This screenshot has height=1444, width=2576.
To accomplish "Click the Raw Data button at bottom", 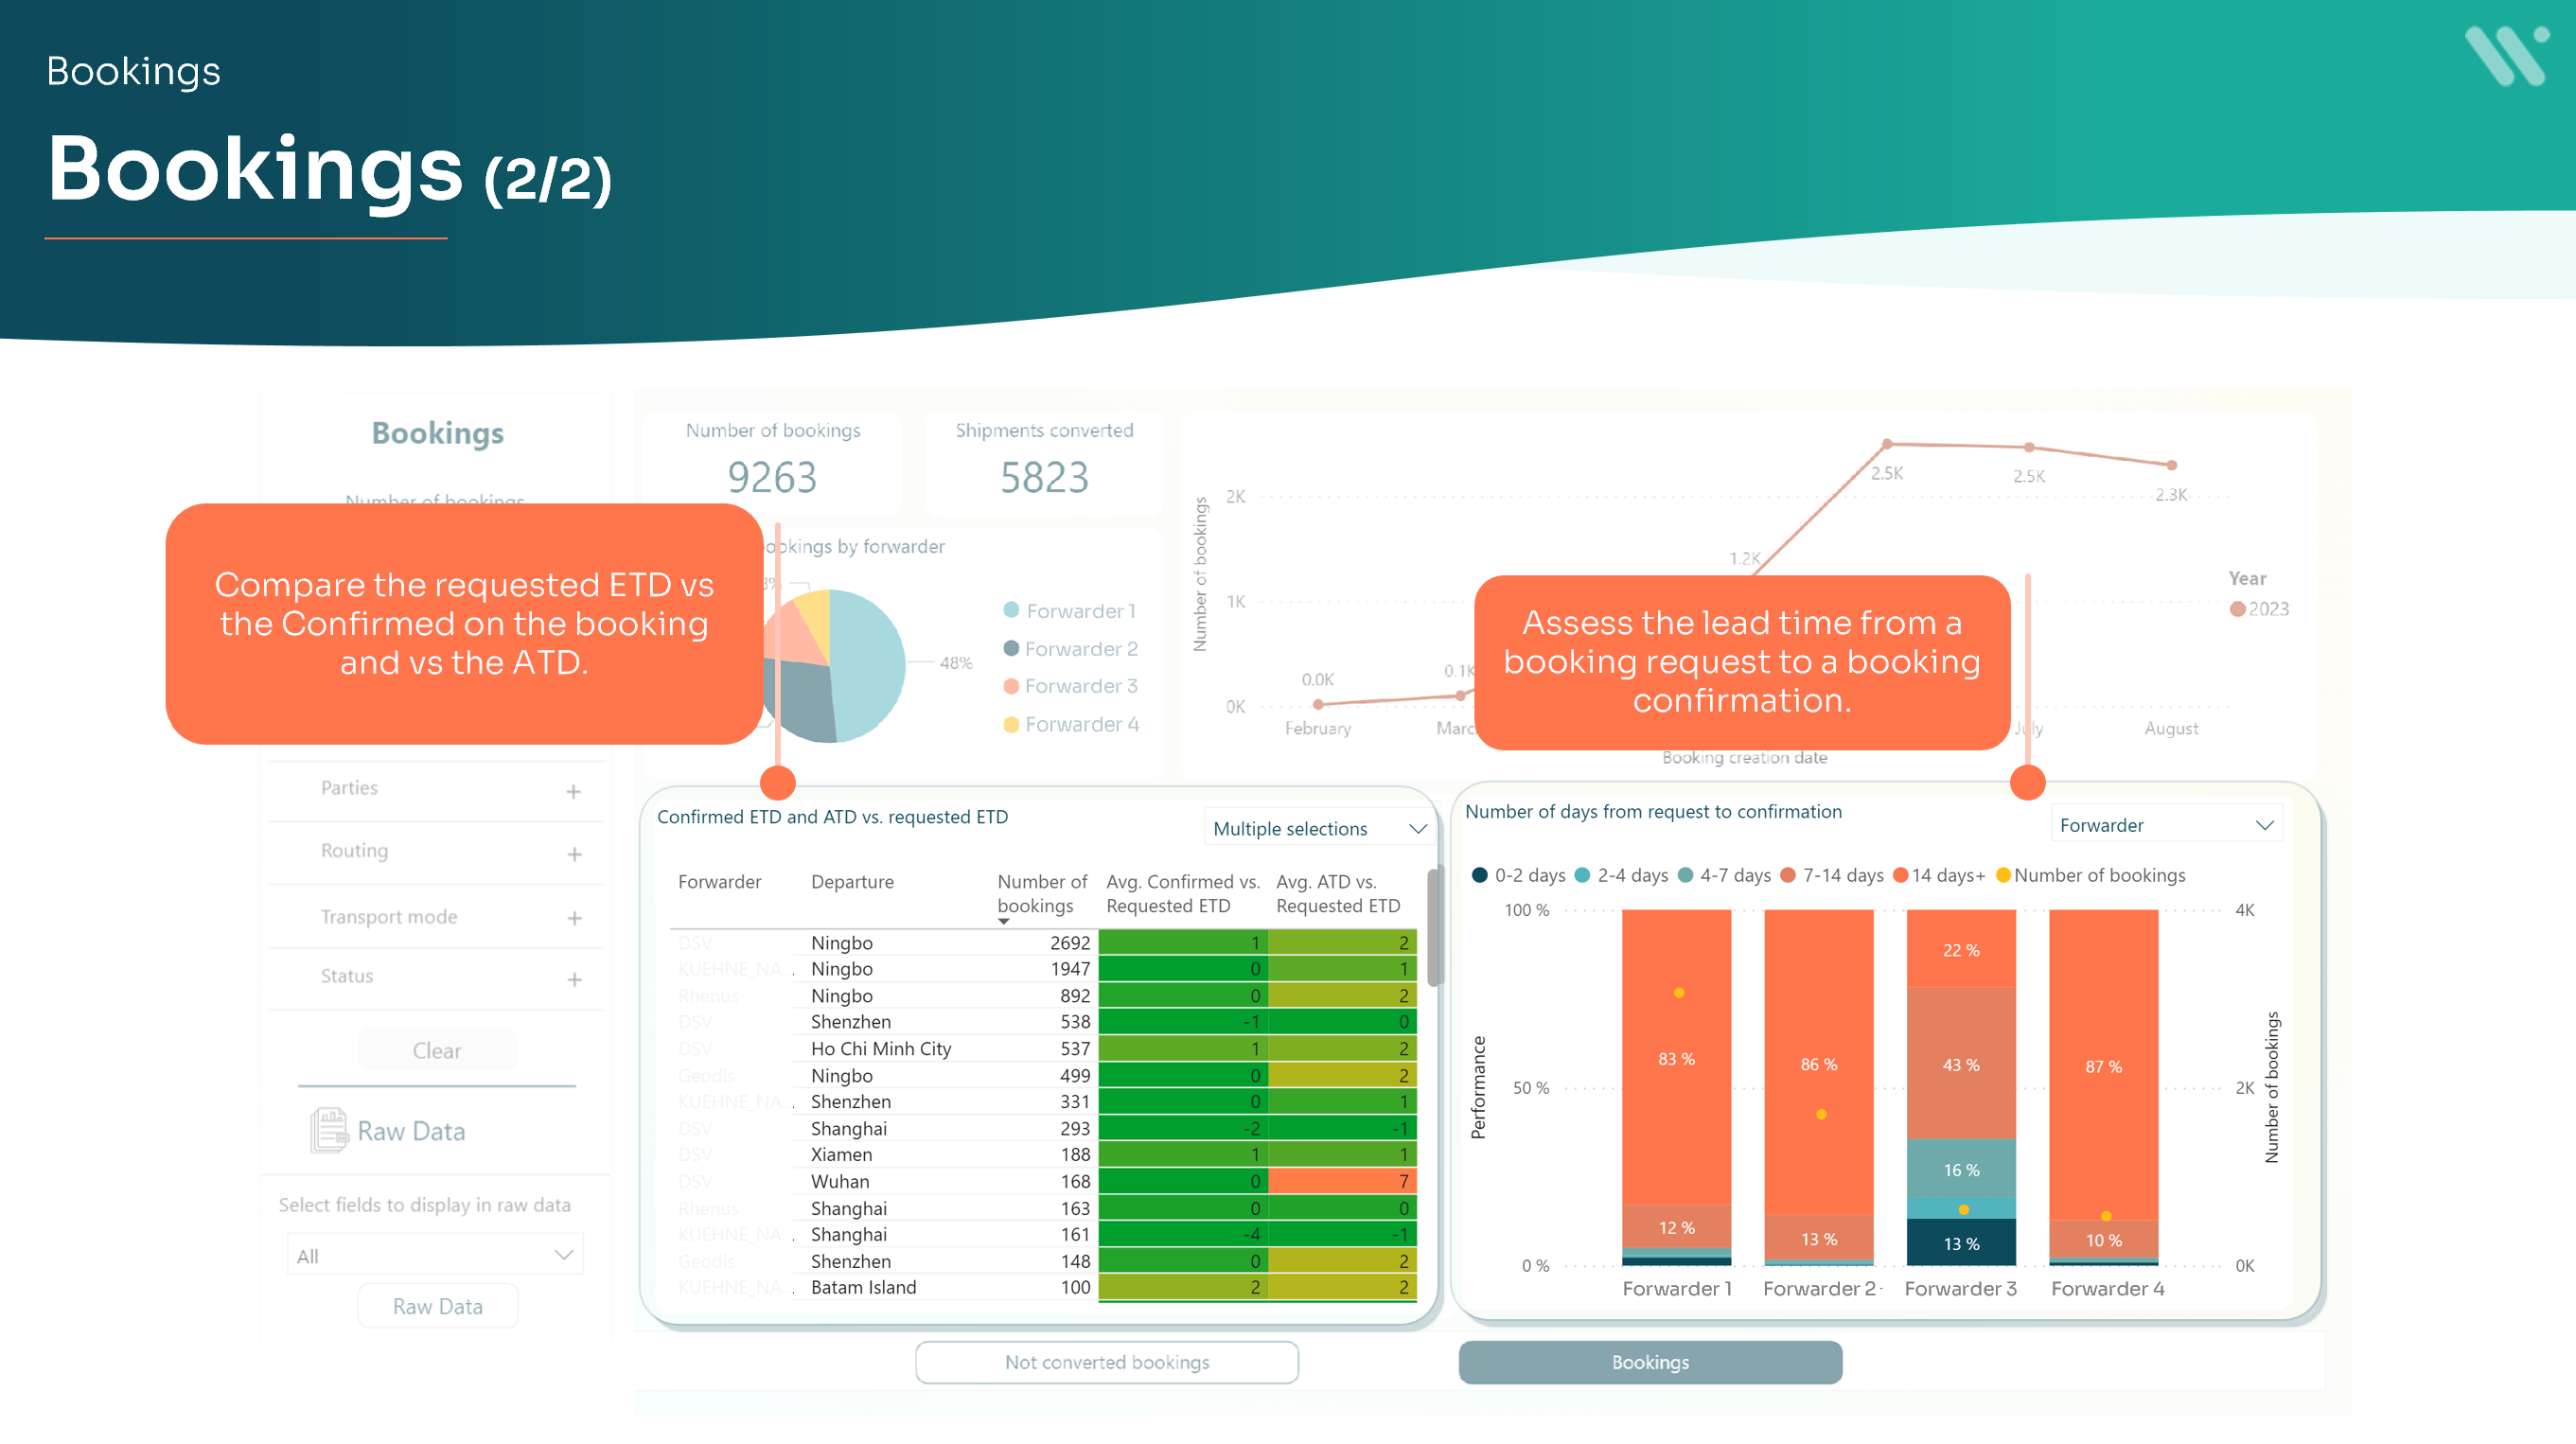I will 437,1306.
